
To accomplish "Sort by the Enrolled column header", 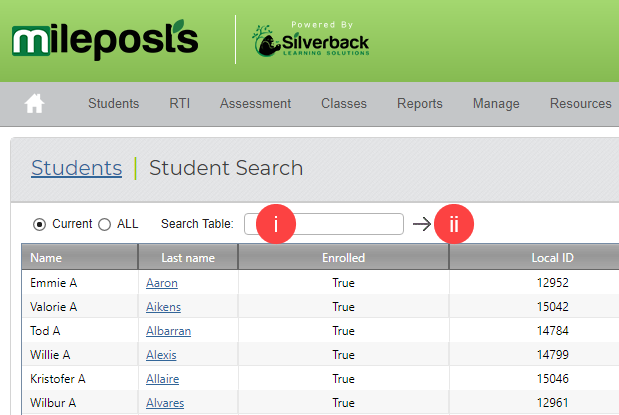I will click(x=343, y=257).
